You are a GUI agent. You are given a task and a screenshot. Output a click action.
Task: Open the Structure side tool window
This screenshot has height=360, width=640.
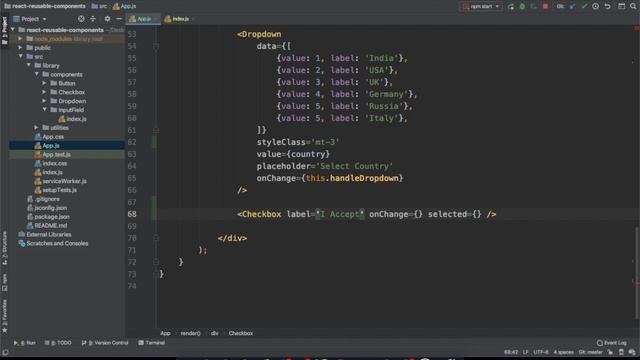click(4, 248)
